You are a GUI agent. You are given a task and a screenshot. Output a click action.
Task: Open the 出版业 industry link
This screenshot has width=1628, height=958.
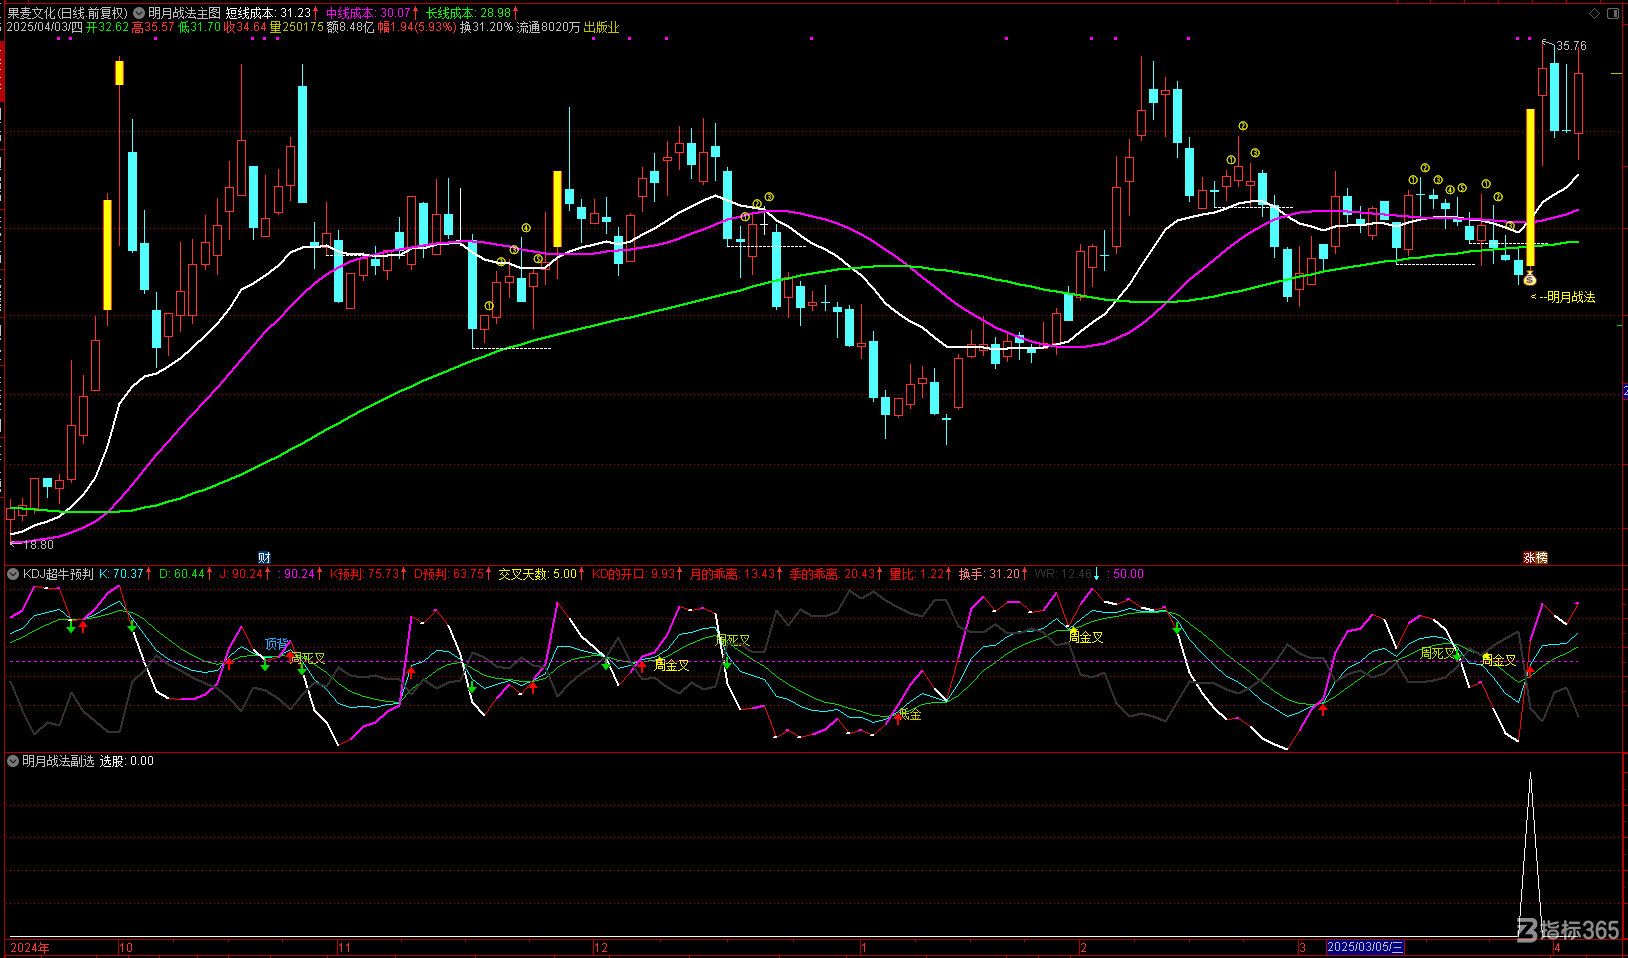tap(601, 27)
